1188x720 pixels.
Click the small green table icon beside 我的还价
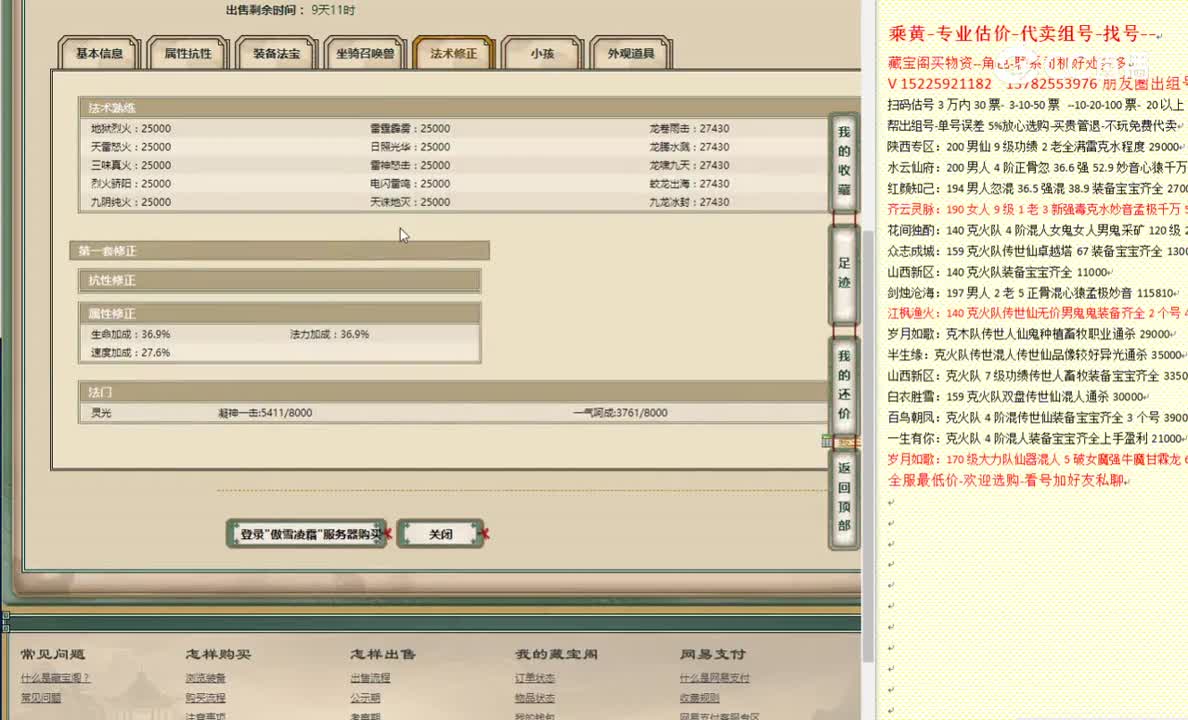click(826, 441)
